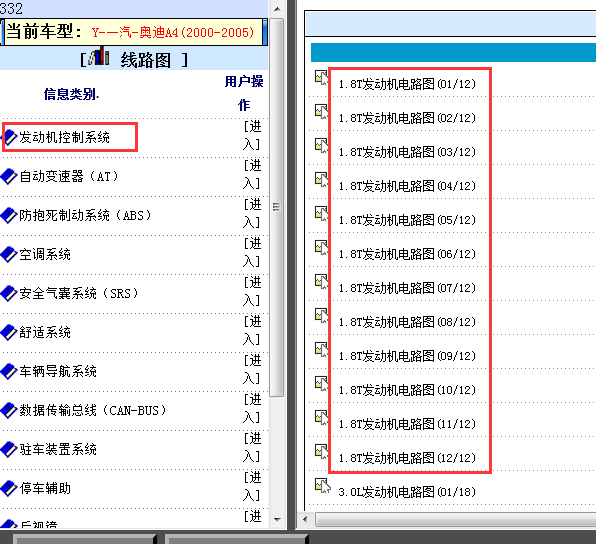Click [进入] for 数据传输总线（CAN-BUS）

[x=252, y=409]
